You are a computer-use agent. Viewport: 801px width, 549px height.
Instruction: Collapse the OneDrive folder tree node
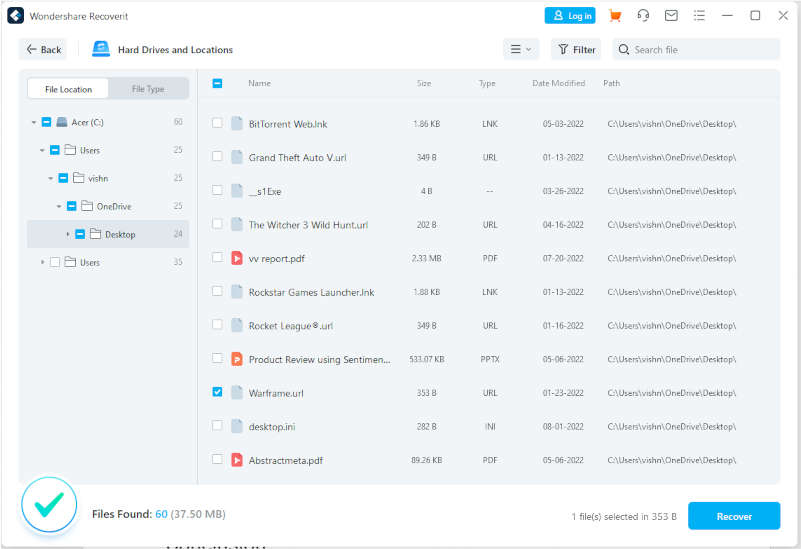(x=59, y=206)
